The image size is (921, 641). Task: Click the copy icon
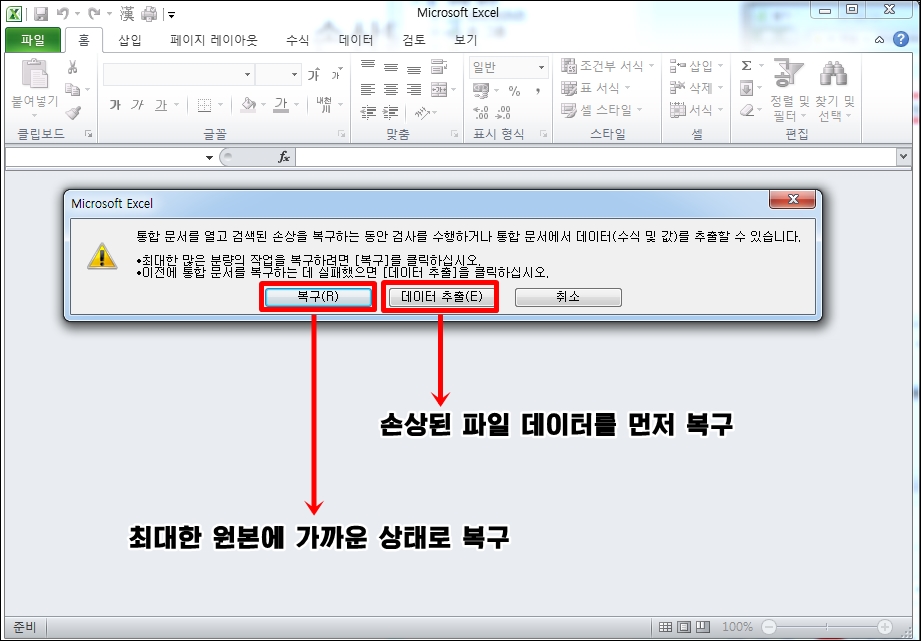73,89
